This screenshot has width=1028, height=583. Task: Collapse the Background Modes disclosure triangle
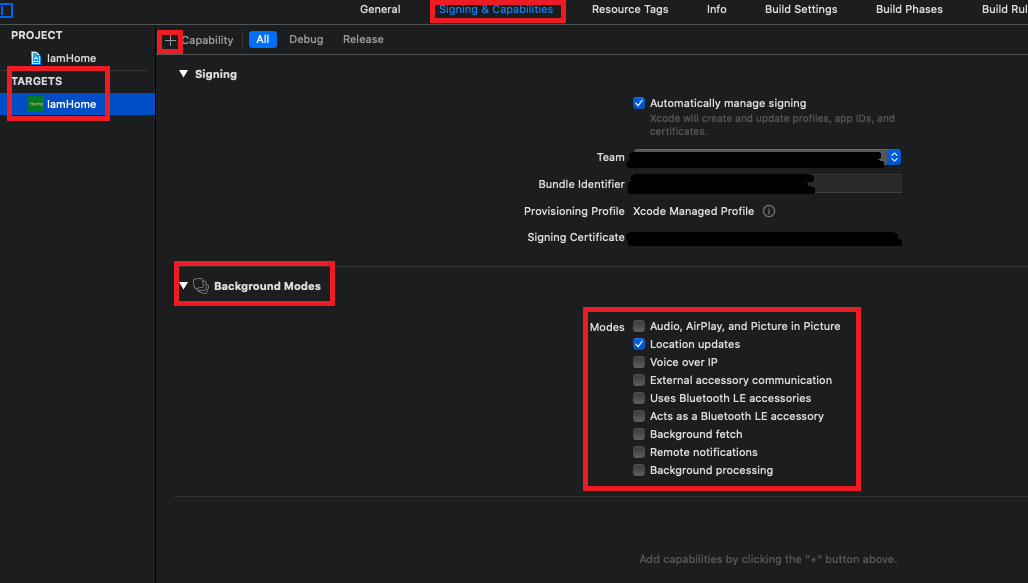(184, 286)
